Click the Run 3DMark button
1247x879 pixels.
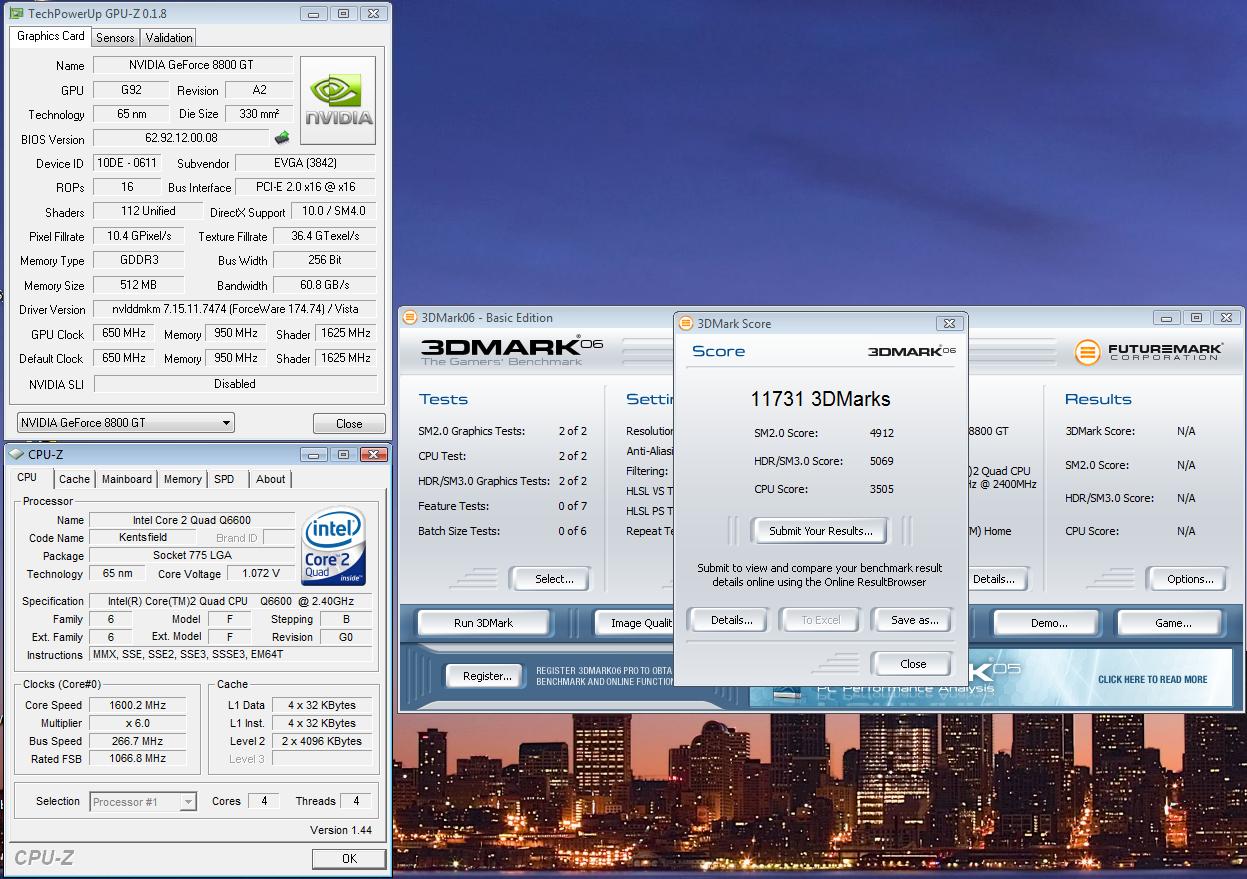[x=484, y=623]
